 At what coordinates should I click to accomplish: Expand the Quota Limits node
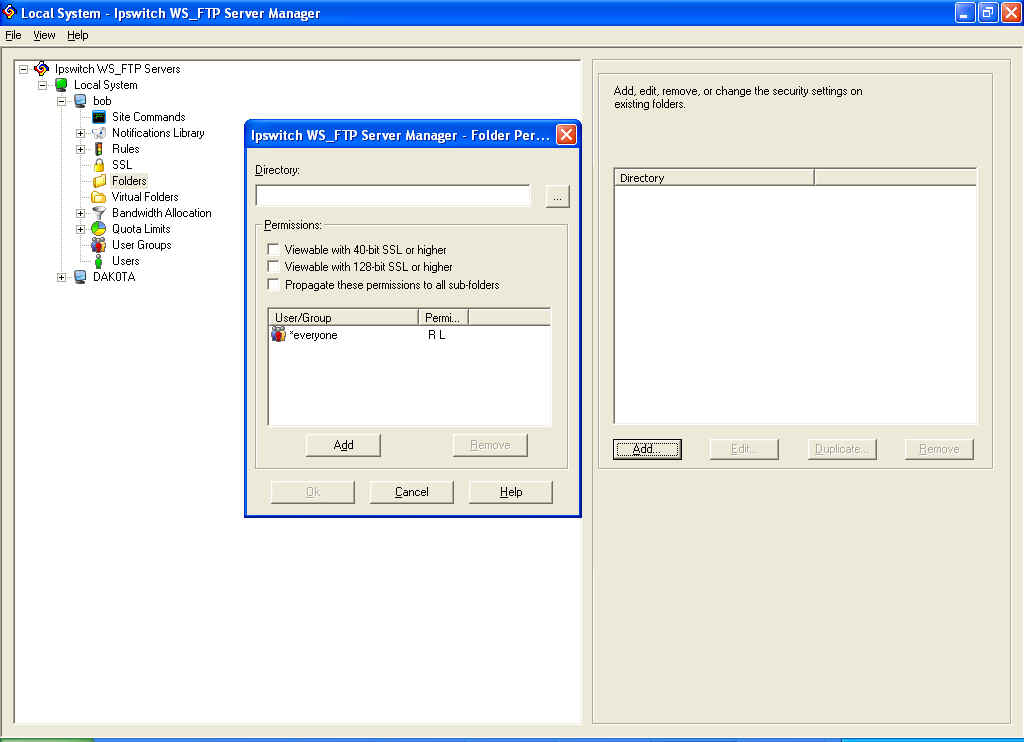click(x=80, y=229)
